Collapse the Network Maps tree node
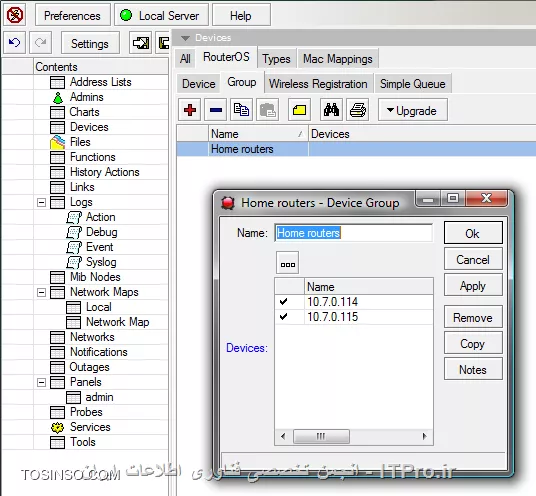 (41, 293)
